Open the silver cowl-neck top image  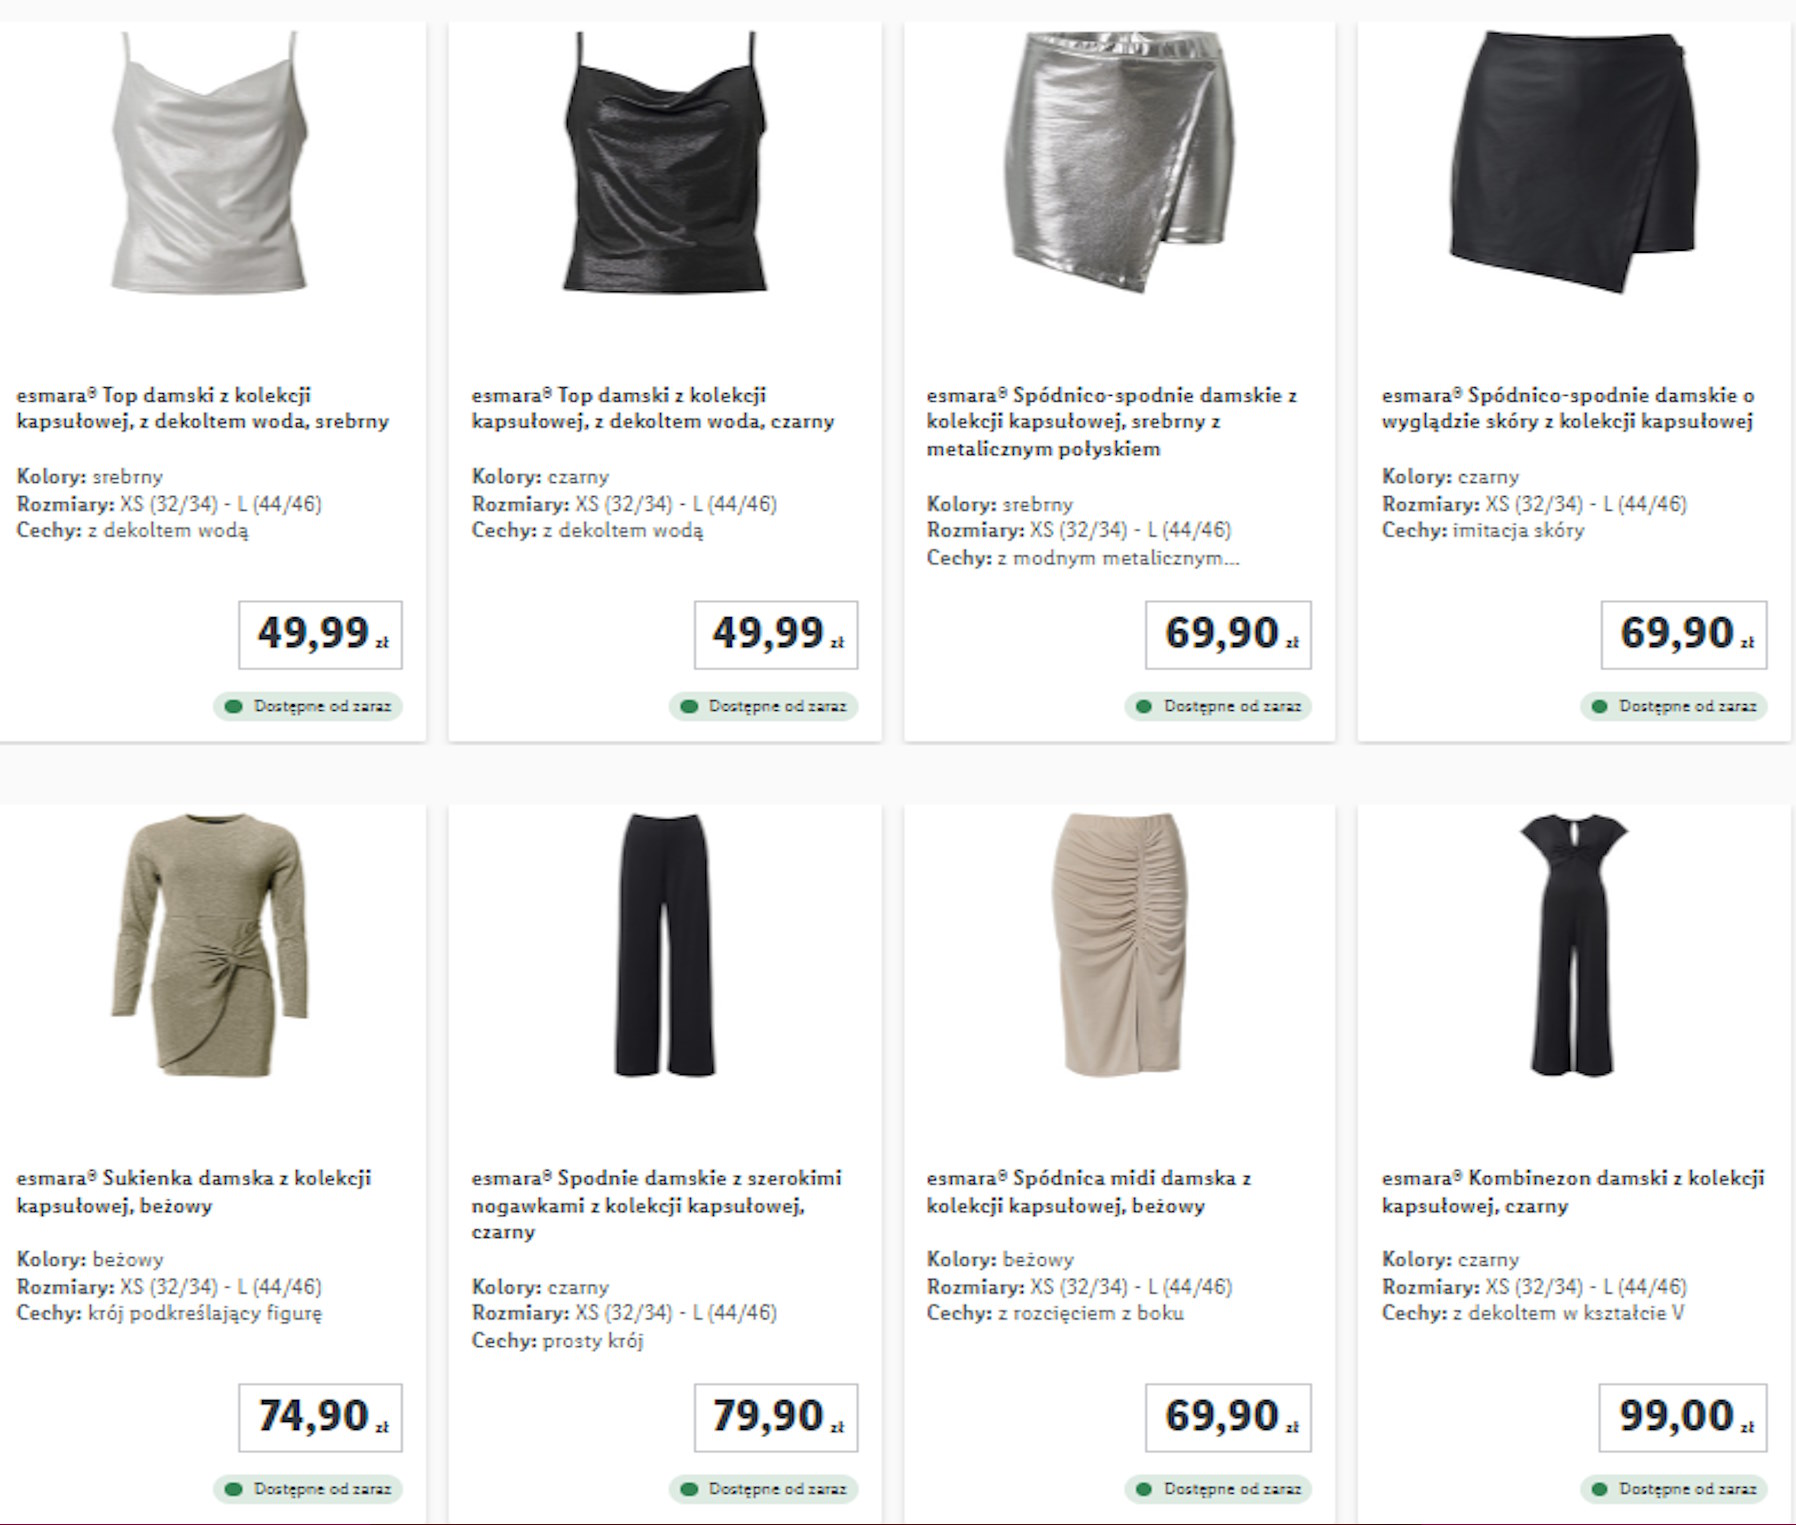(208, 165)
